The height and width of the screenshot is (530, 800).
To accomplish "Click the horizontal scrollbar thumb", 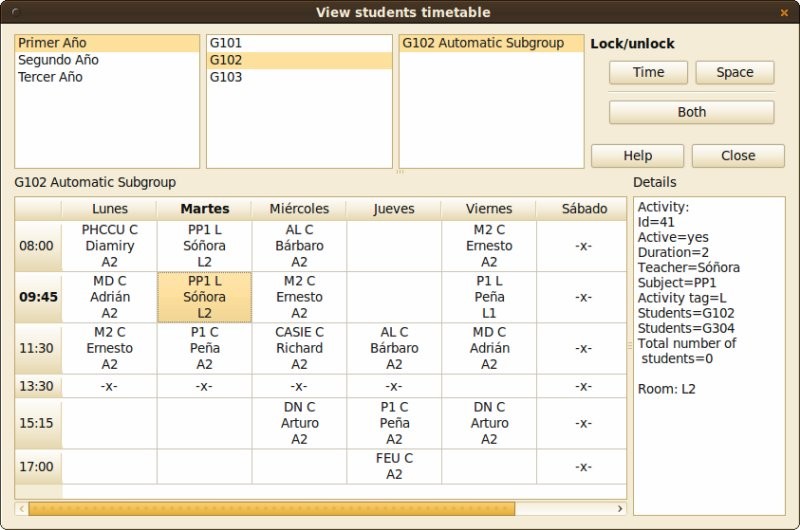I will point(271,509).
